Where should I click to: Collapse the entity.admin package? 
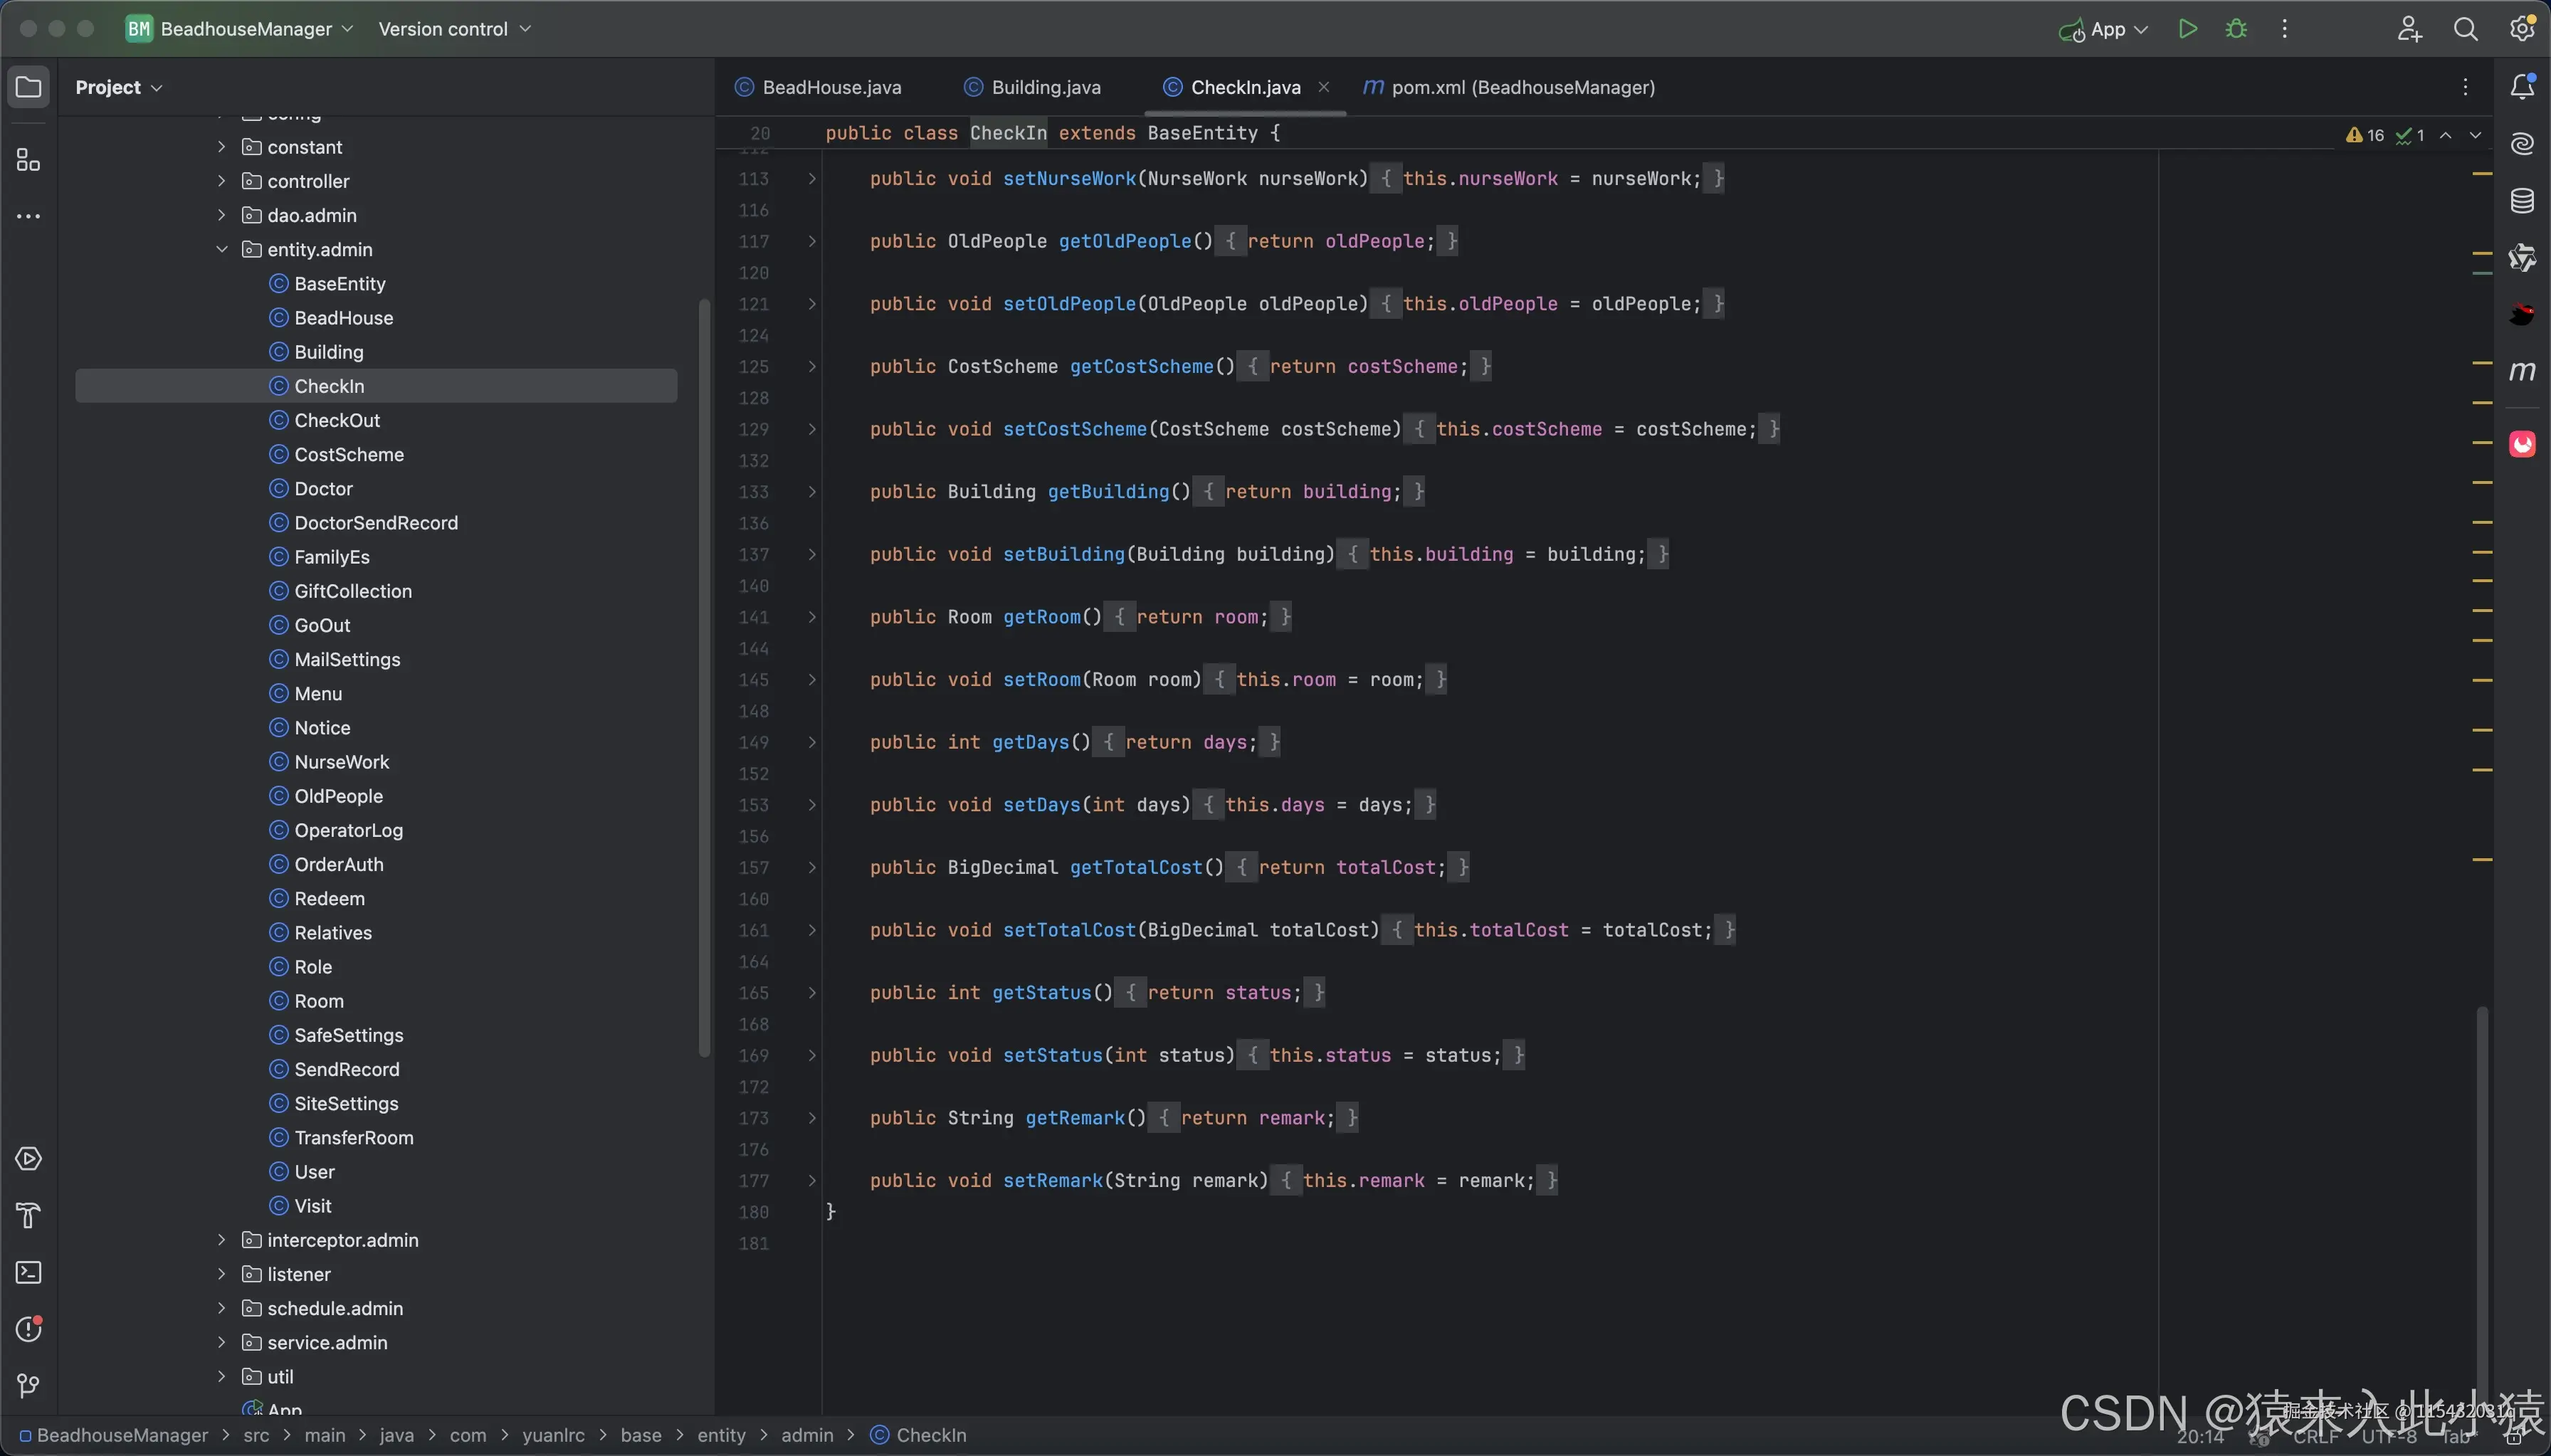pyautogui.click(x=222, y=249)
